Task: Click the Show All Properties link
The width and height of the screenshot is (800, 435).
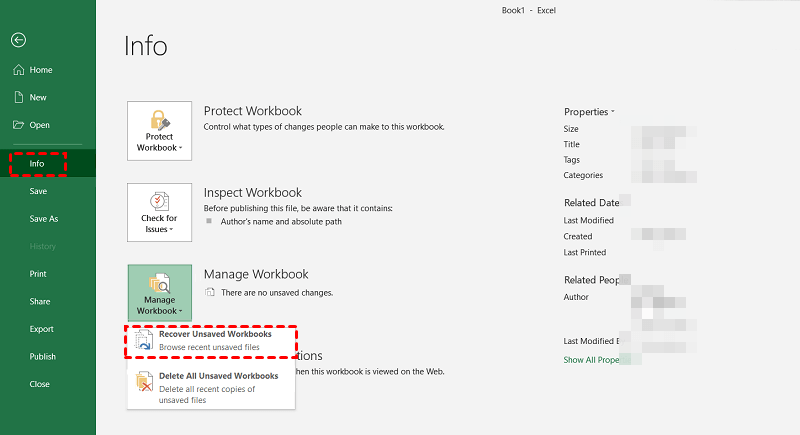Action: (597, 360)
